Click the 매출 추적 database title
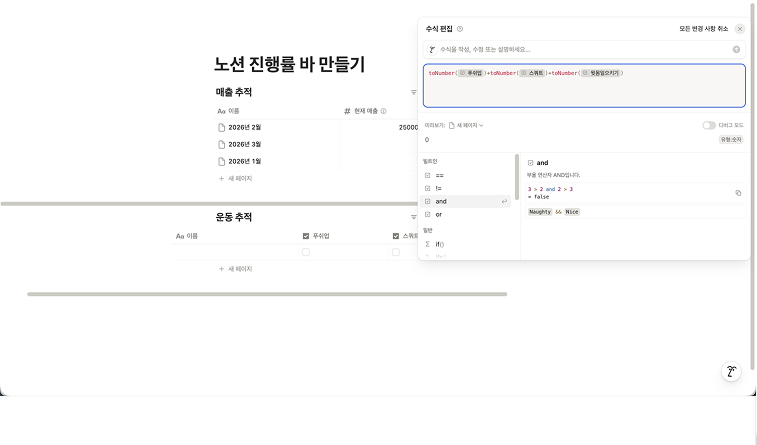 [x=234, y=92]
